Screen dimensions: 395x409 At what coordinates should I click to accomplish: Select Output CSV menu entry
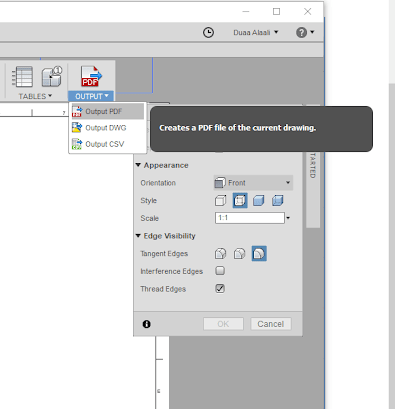[x=108, y=144]
